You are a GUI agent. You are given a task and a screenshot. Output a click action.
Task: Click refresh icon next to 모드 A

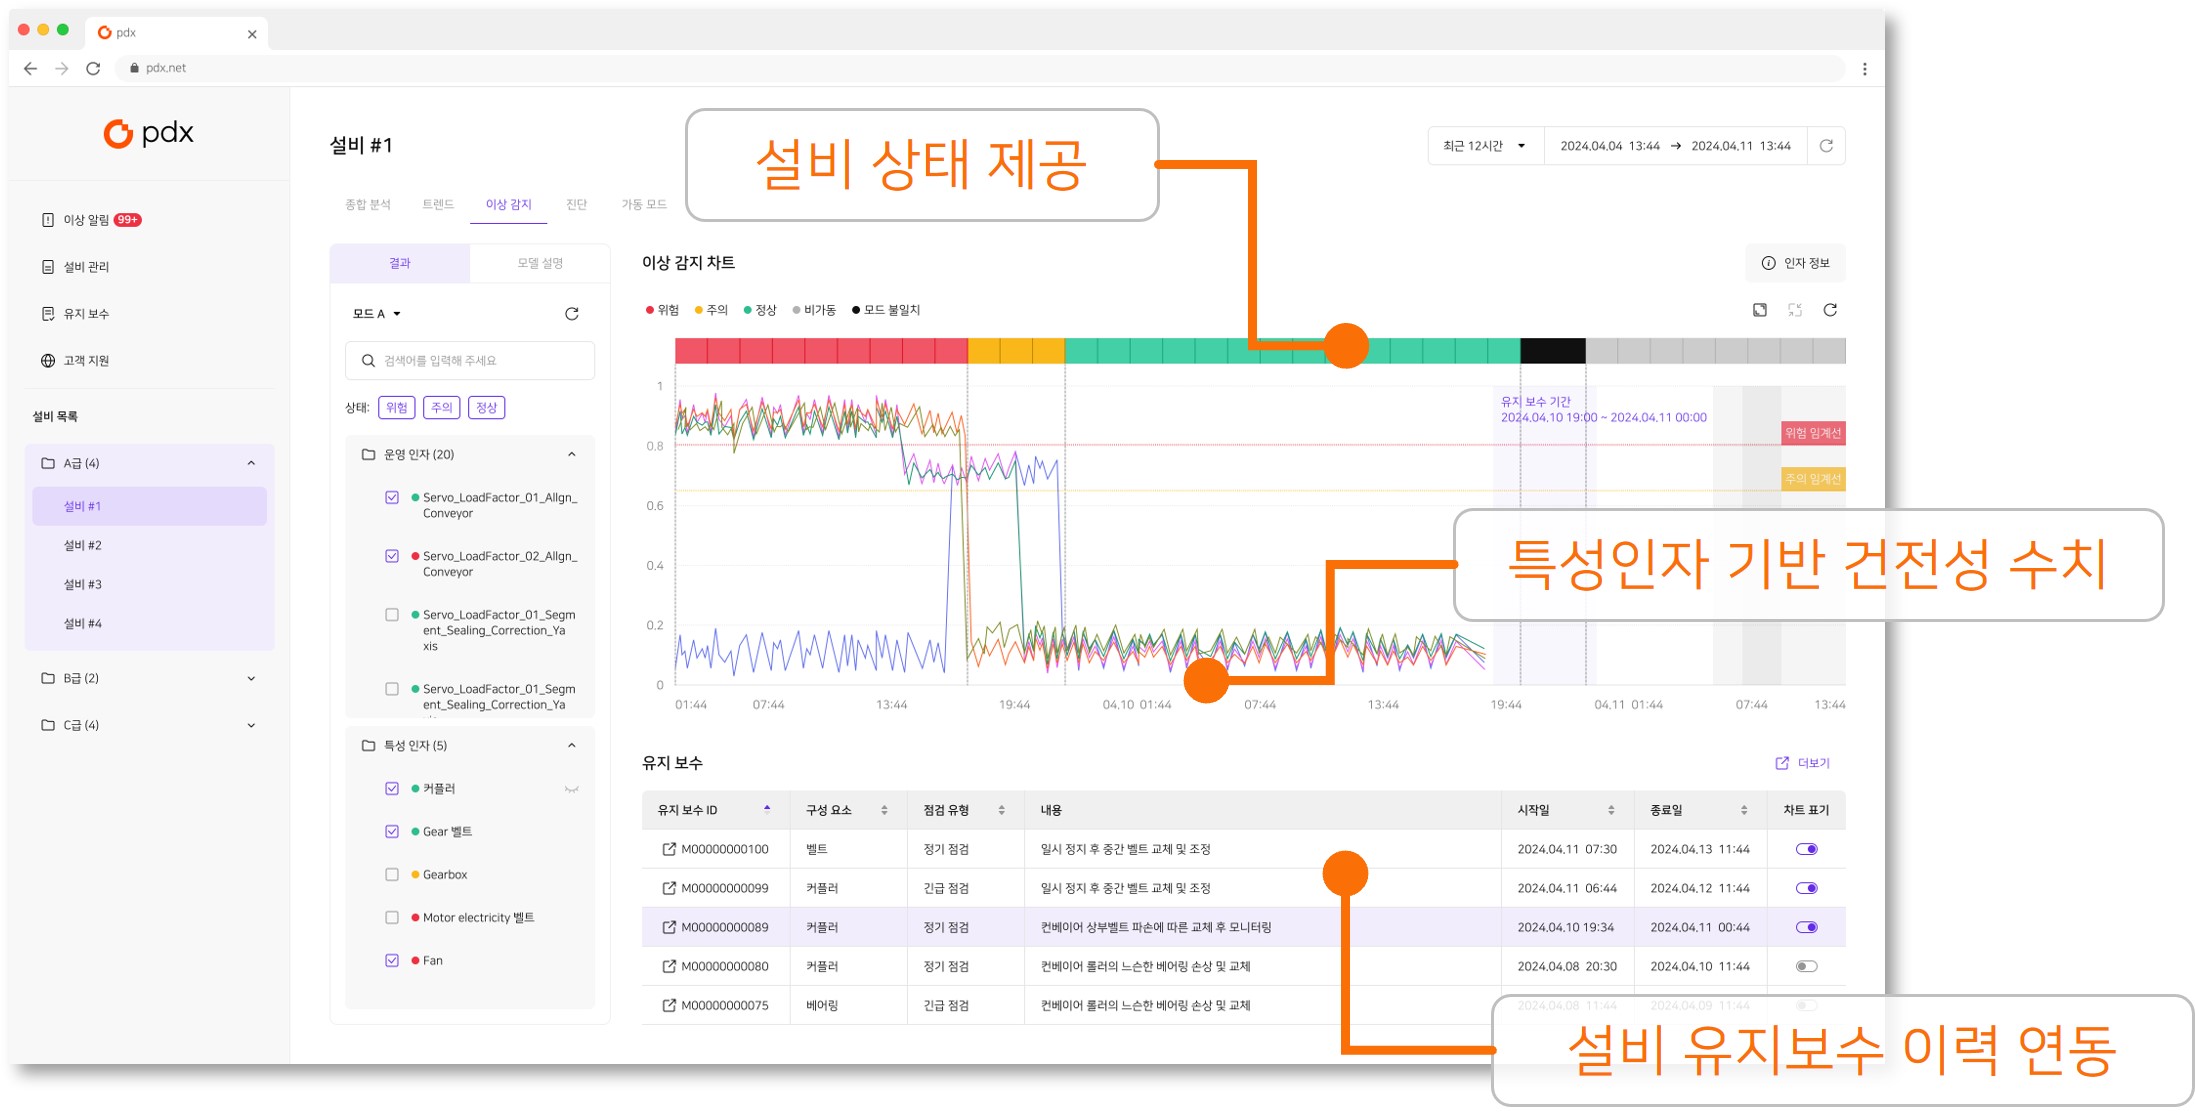tap(572, 314)
